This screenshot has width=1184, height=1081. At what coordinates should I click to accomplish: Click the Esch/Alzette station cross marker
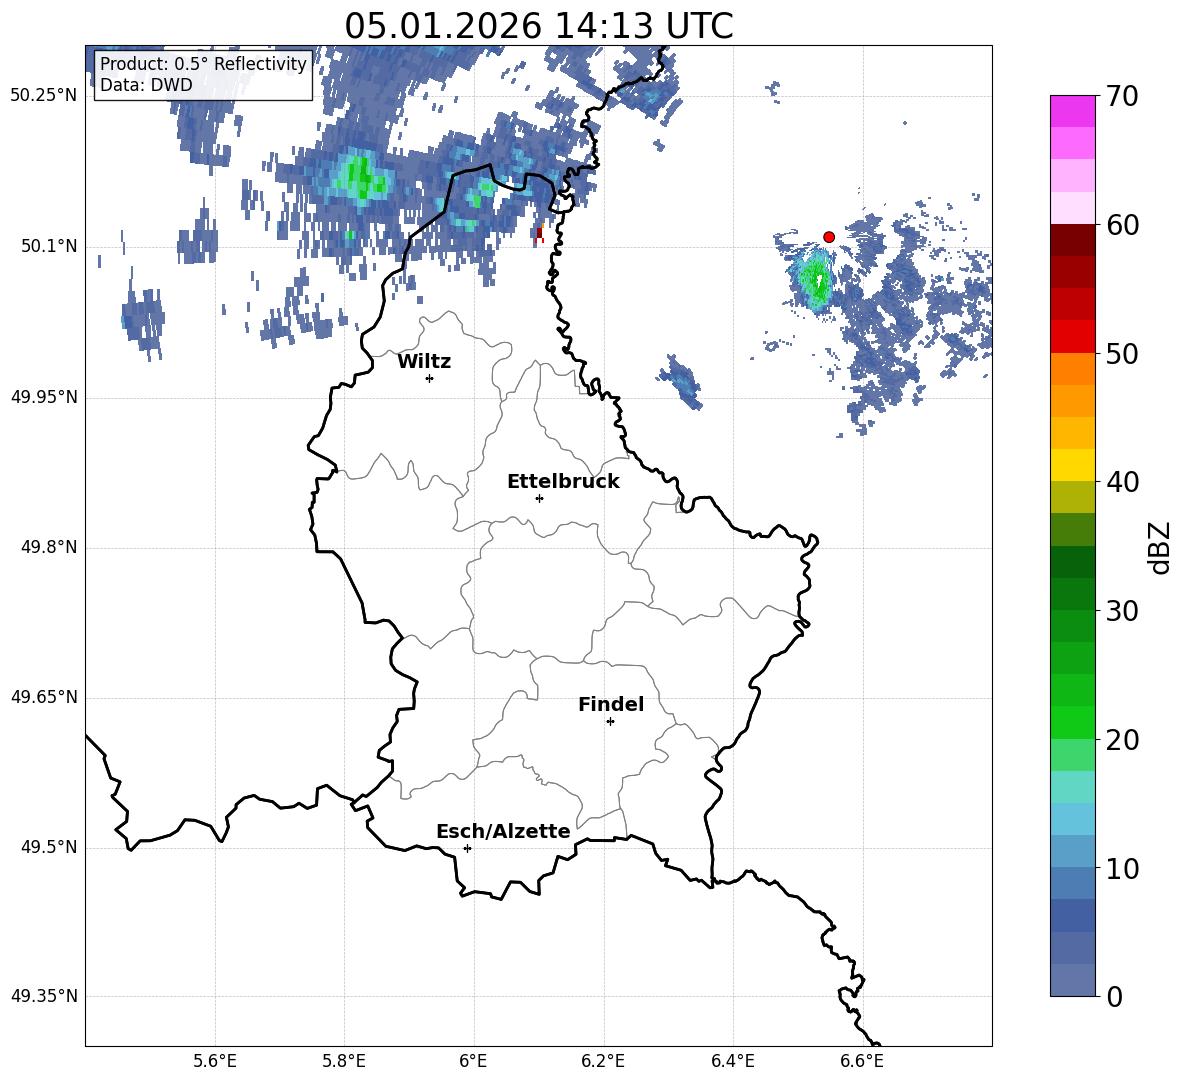coord(467,848)
